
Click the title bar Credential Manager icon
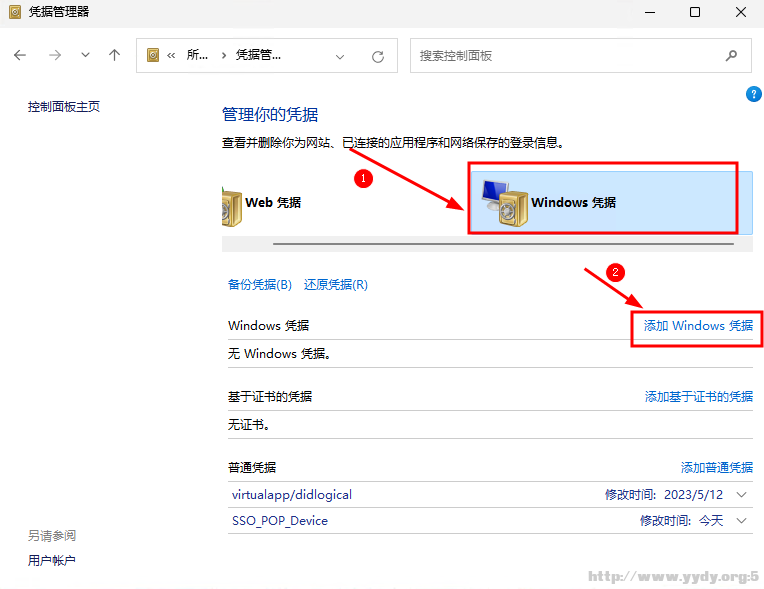(15, 12)
